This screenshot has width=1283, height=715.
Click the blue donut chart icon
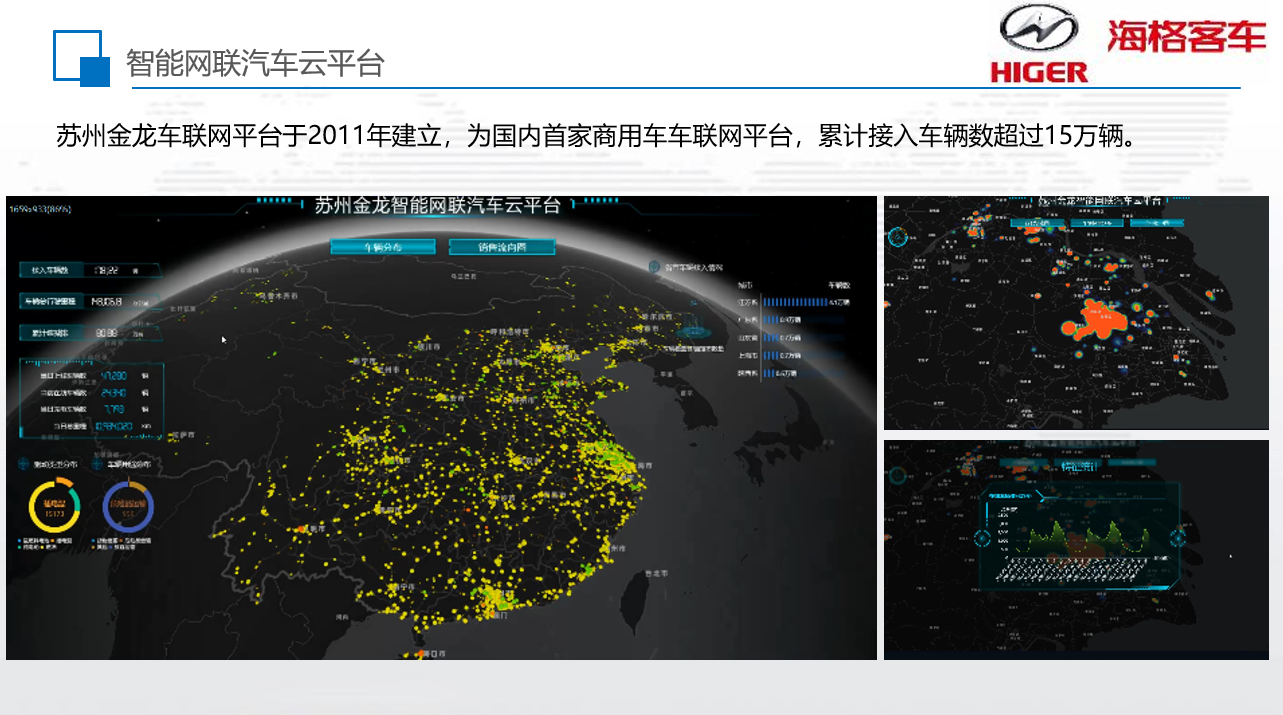coord(128,509)
